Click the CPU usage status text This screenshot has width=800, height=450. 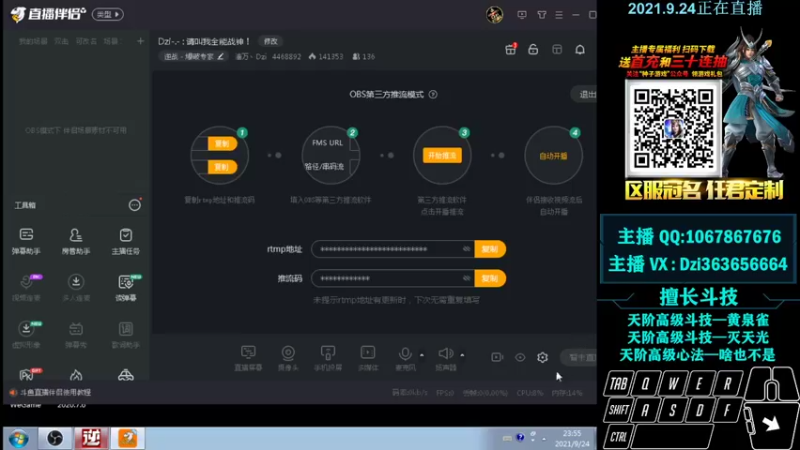[530, 393]
